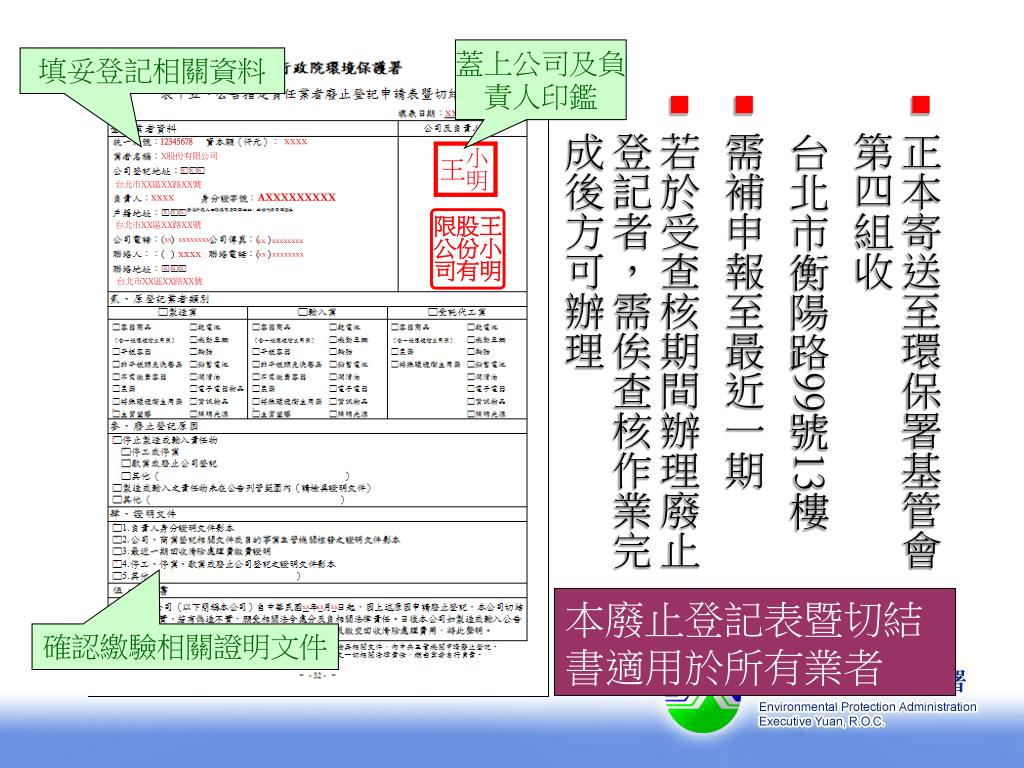Check 停止製造或輸入責任物 reason box
1024x768 pixels.
click(117, 440)
